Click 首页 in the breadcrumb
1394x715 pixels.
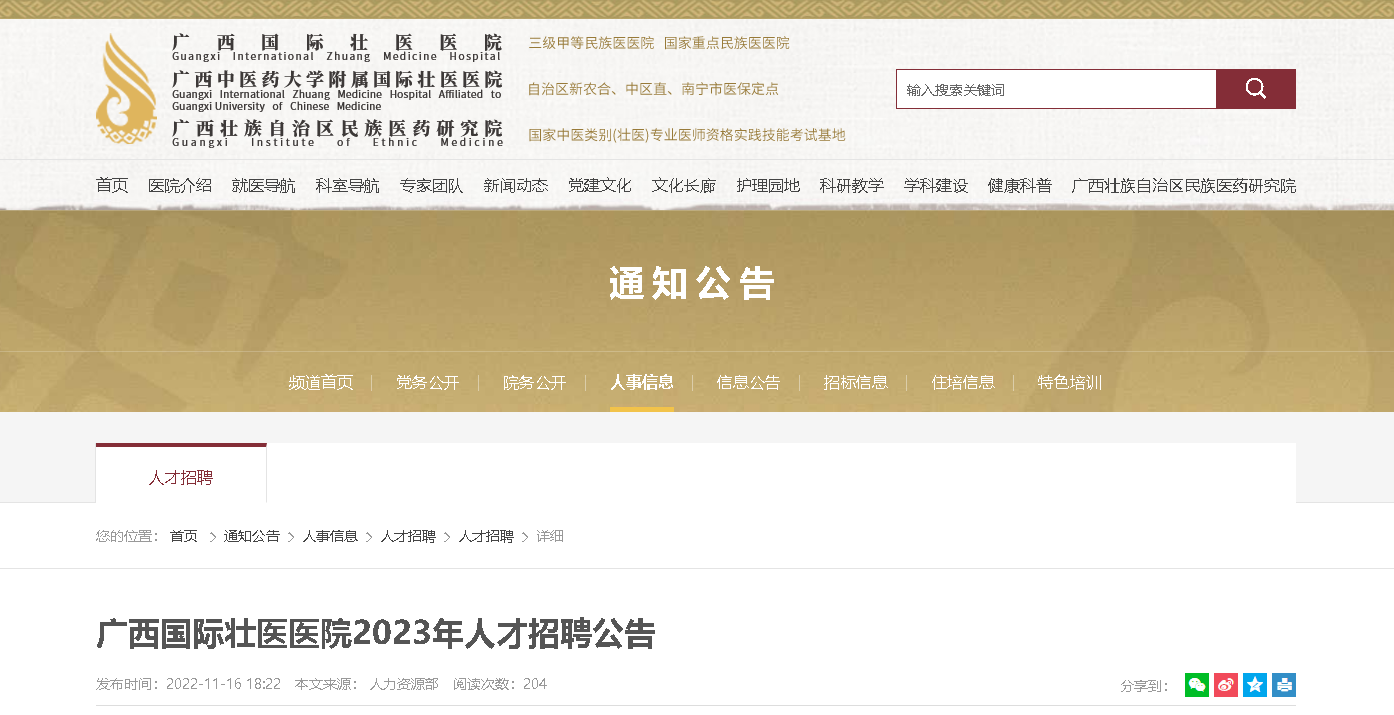point(184,536)
